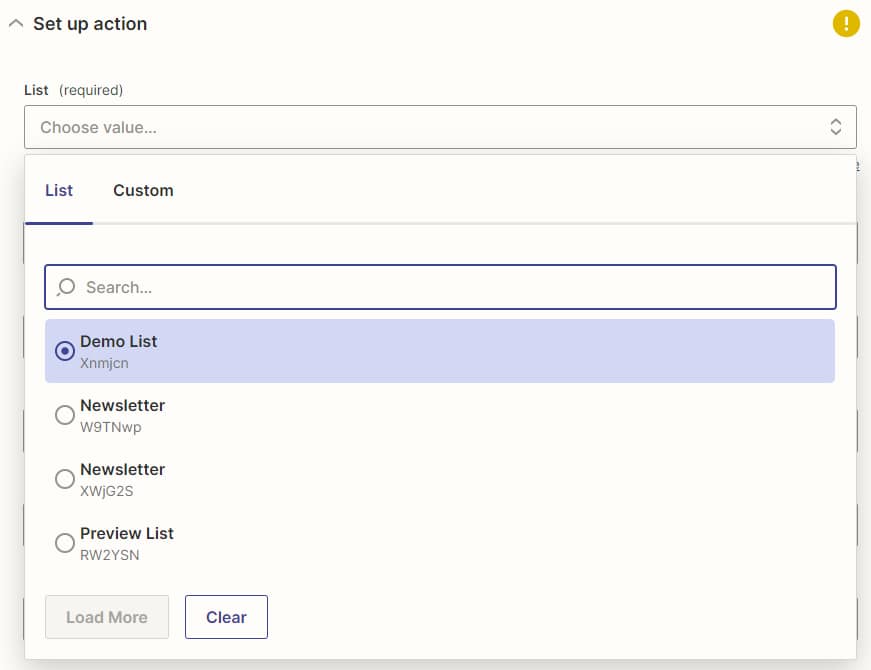
Task: Select Newsletter XWjG2S radio button
Action: (x=65, y=479)
